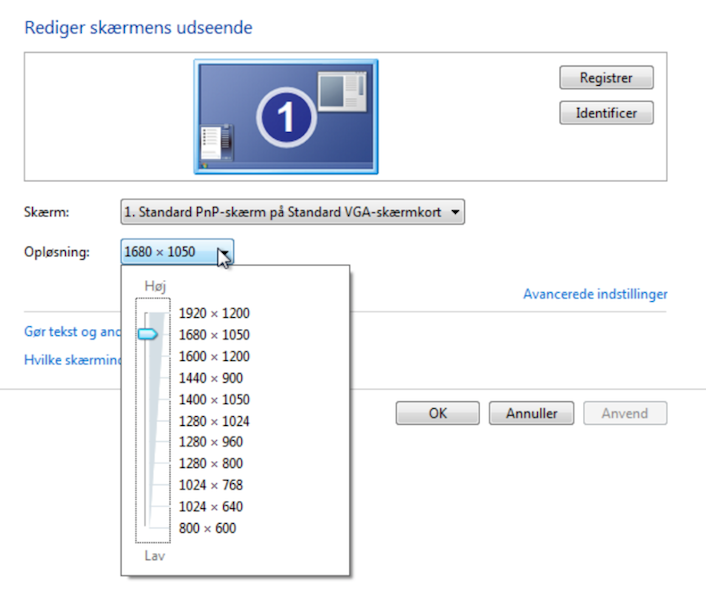
Task: Click the Annuller button
Action: (x=532, y=413)
